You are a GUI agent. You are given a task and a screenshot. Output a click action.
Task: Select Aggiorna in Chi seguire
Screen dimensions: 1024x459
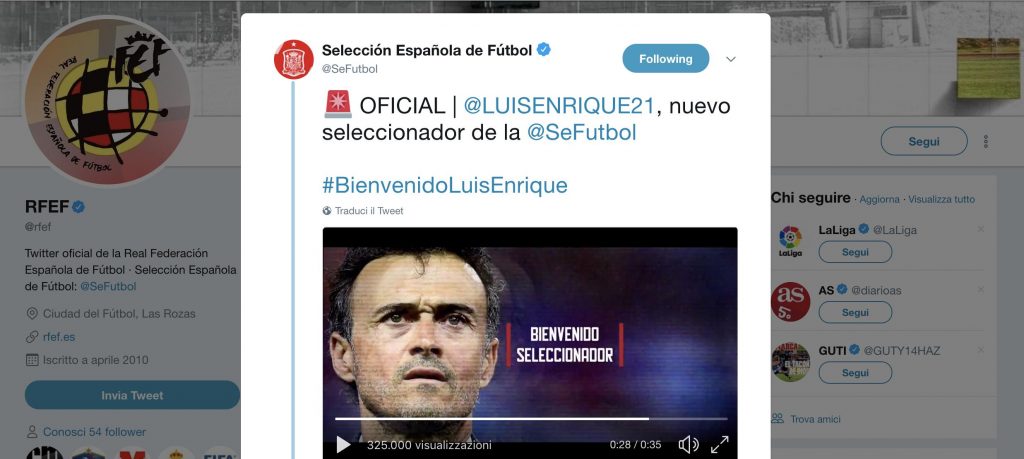click(879, 199)
